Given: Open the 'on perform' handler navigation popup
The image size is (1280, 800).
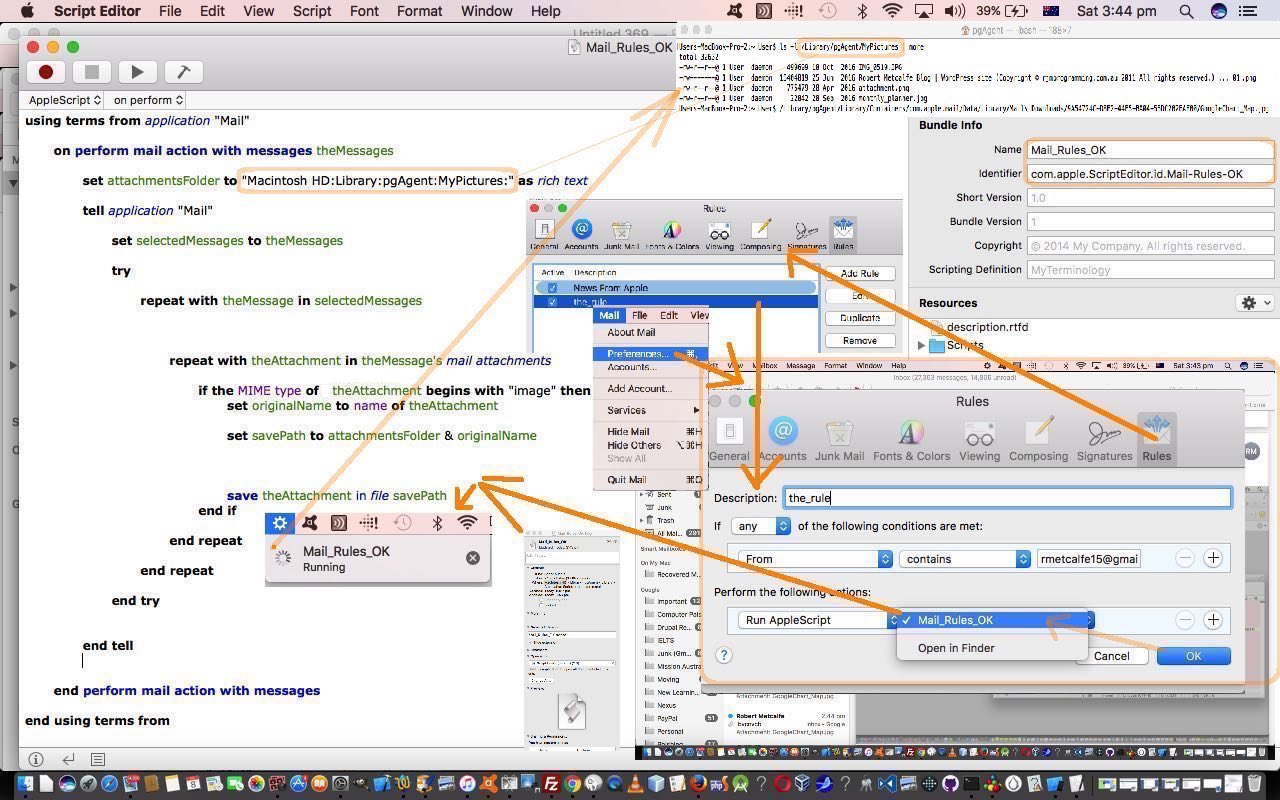Looking at the screenshot, I should click(x=148, y=100).
